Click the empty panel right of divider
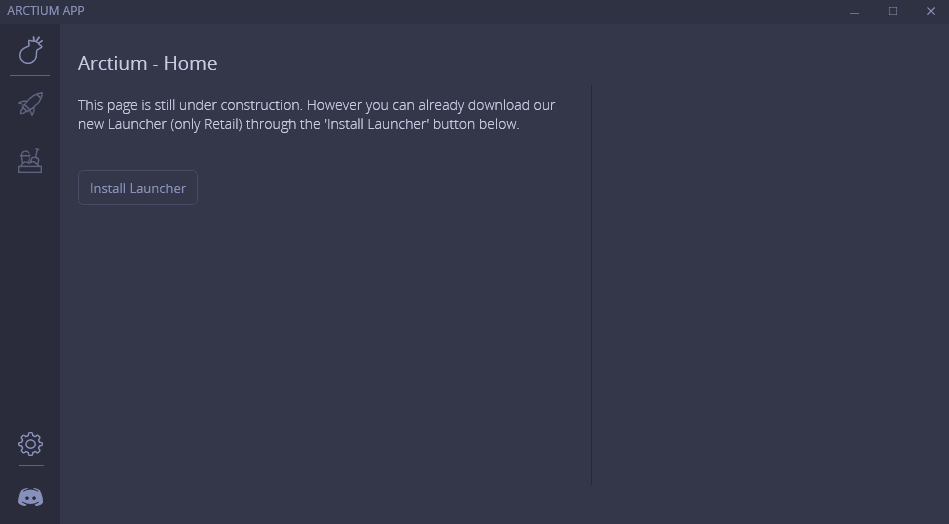949x524 pixels. click(769, 284)
